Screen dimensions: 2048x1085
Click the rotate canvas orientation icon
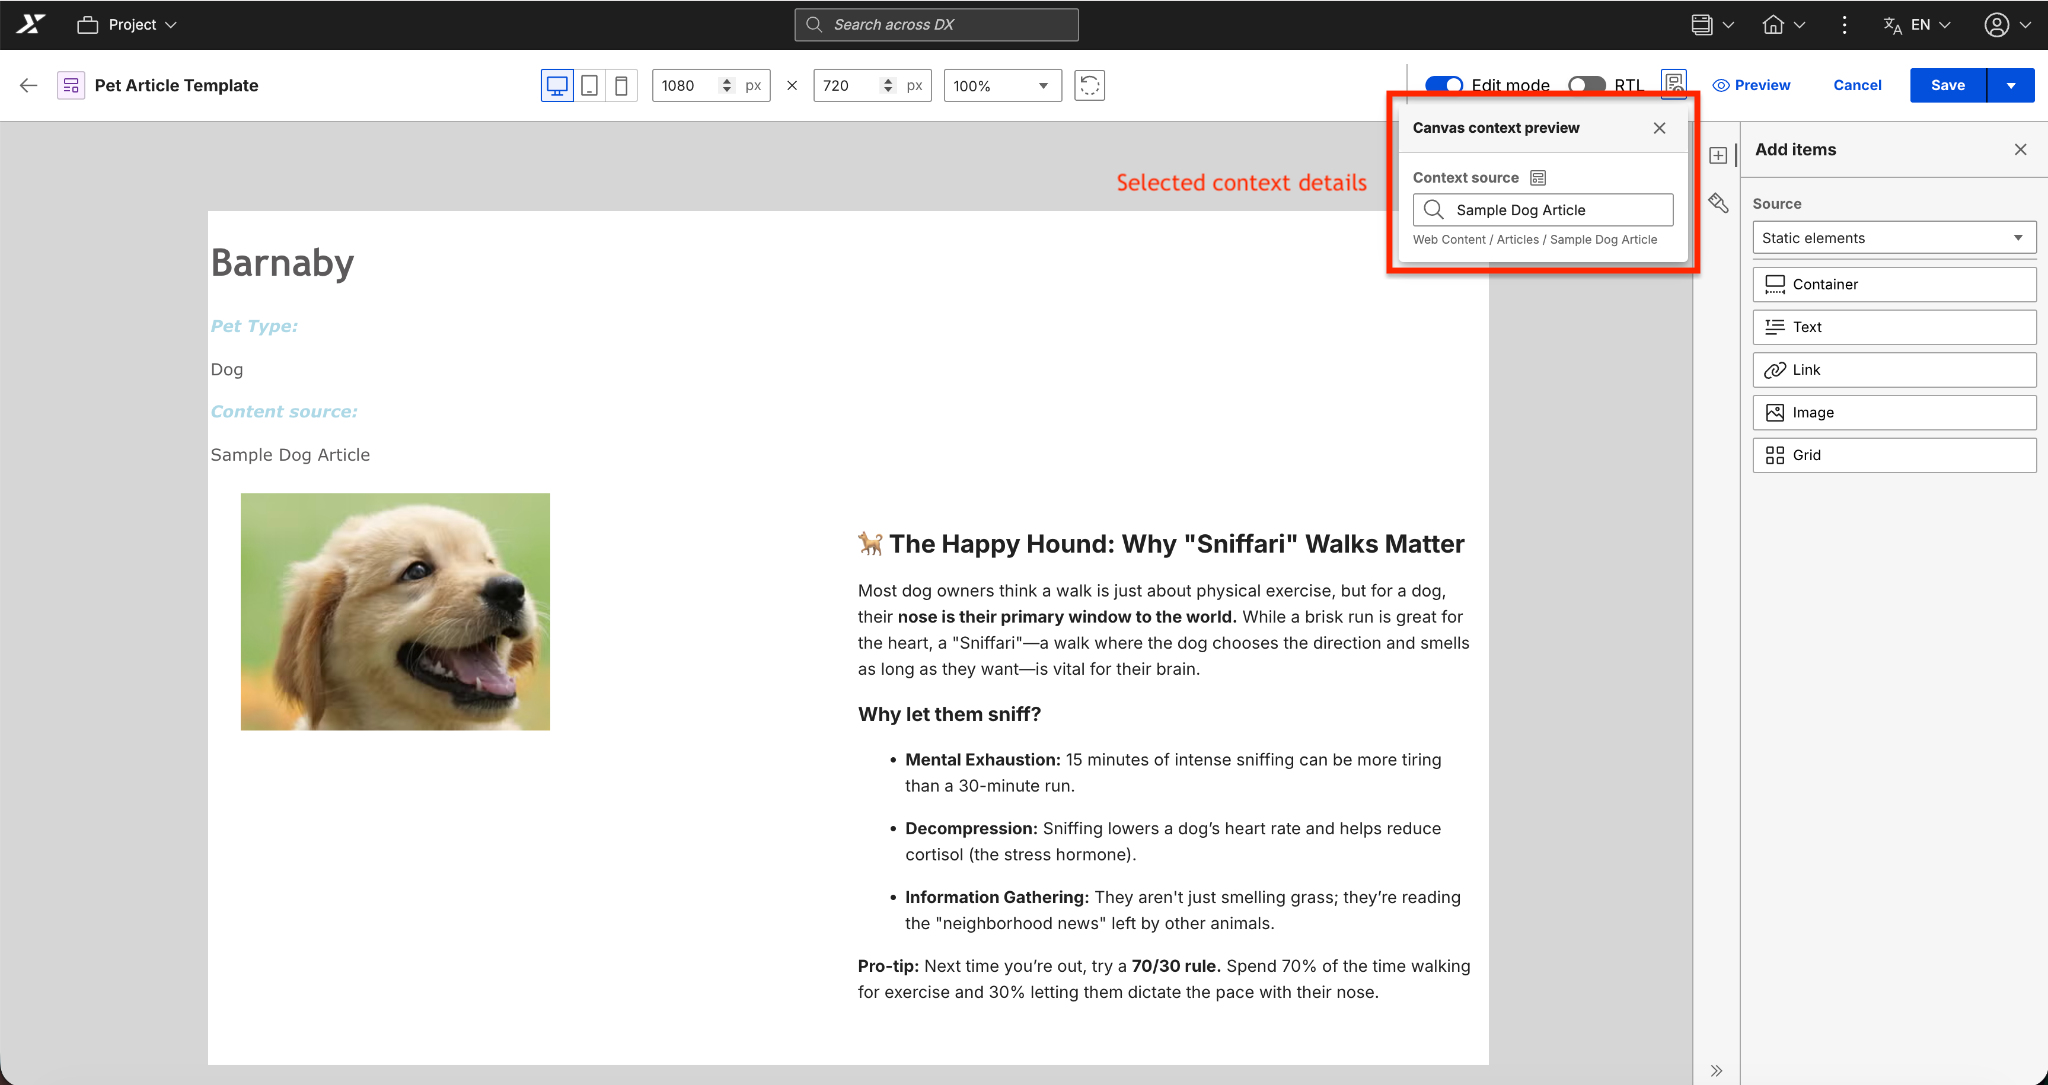(x=1089, y=86)
